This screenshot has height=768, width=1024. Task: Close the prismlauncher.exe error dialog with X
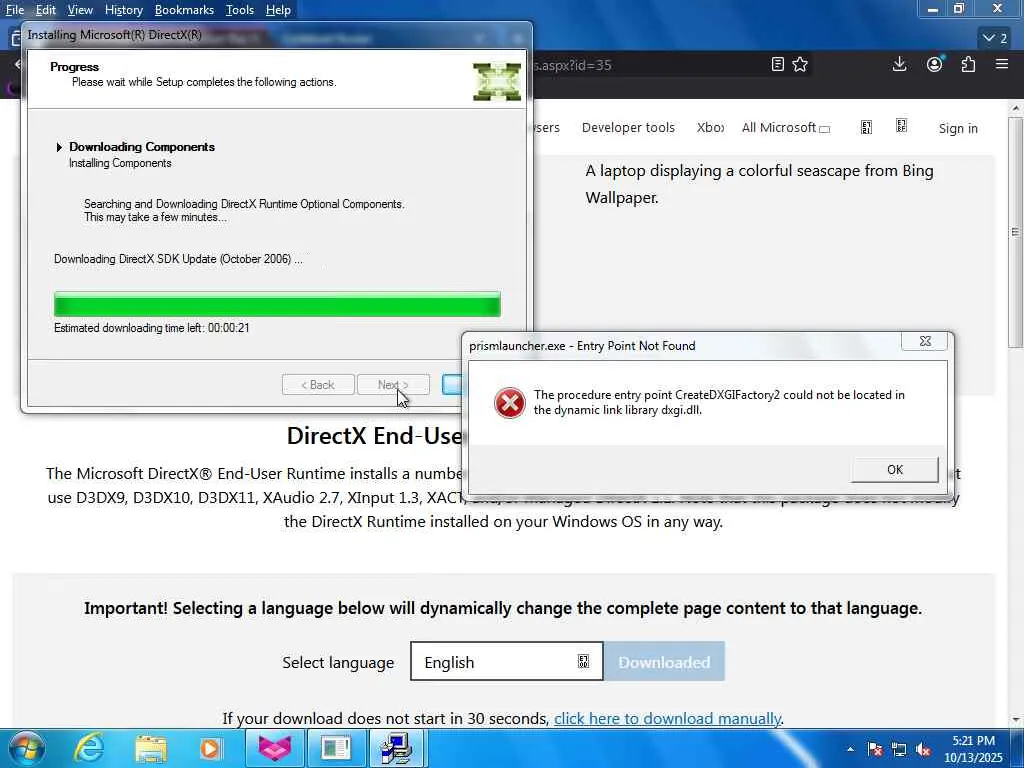pyautogui.click(x=925, y=341)
